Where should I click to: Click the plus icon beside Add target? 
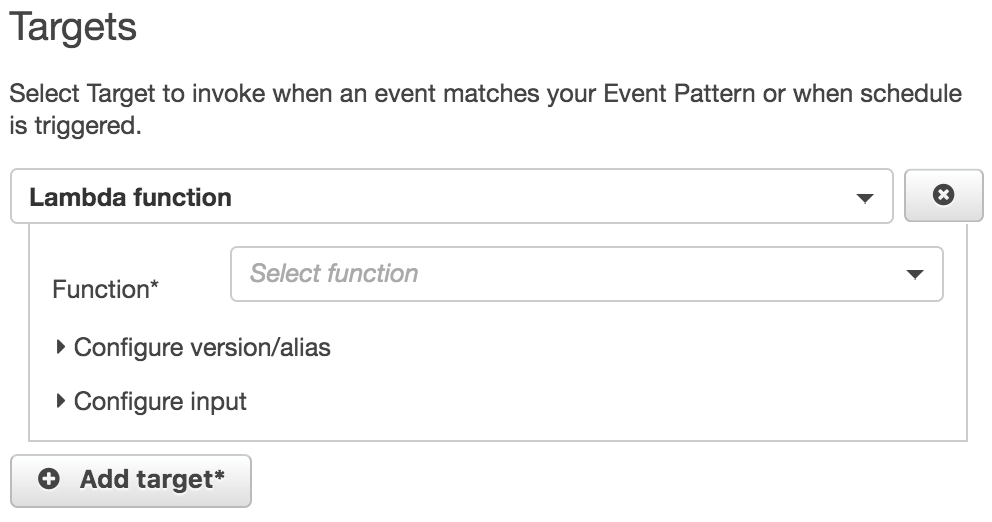tap(48, 480)
